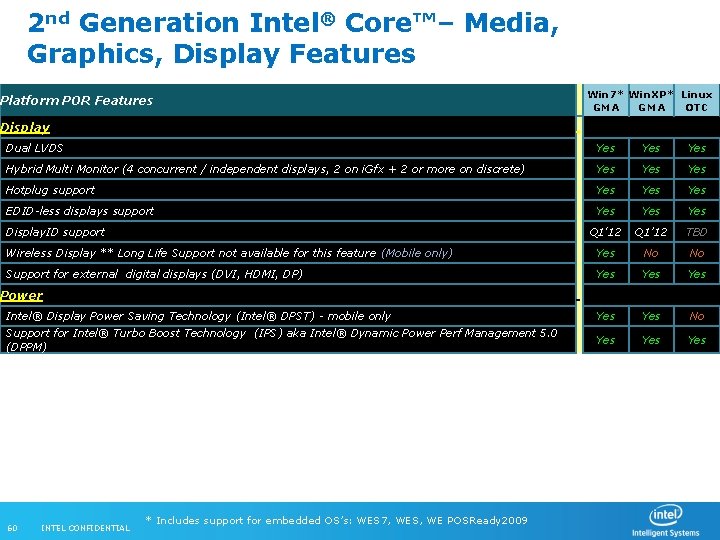This screenshot has width=720, height=540.
Task: Click the "TBD" cell in the Linux column
Action: pyautogui.click(x=697, y=232)
